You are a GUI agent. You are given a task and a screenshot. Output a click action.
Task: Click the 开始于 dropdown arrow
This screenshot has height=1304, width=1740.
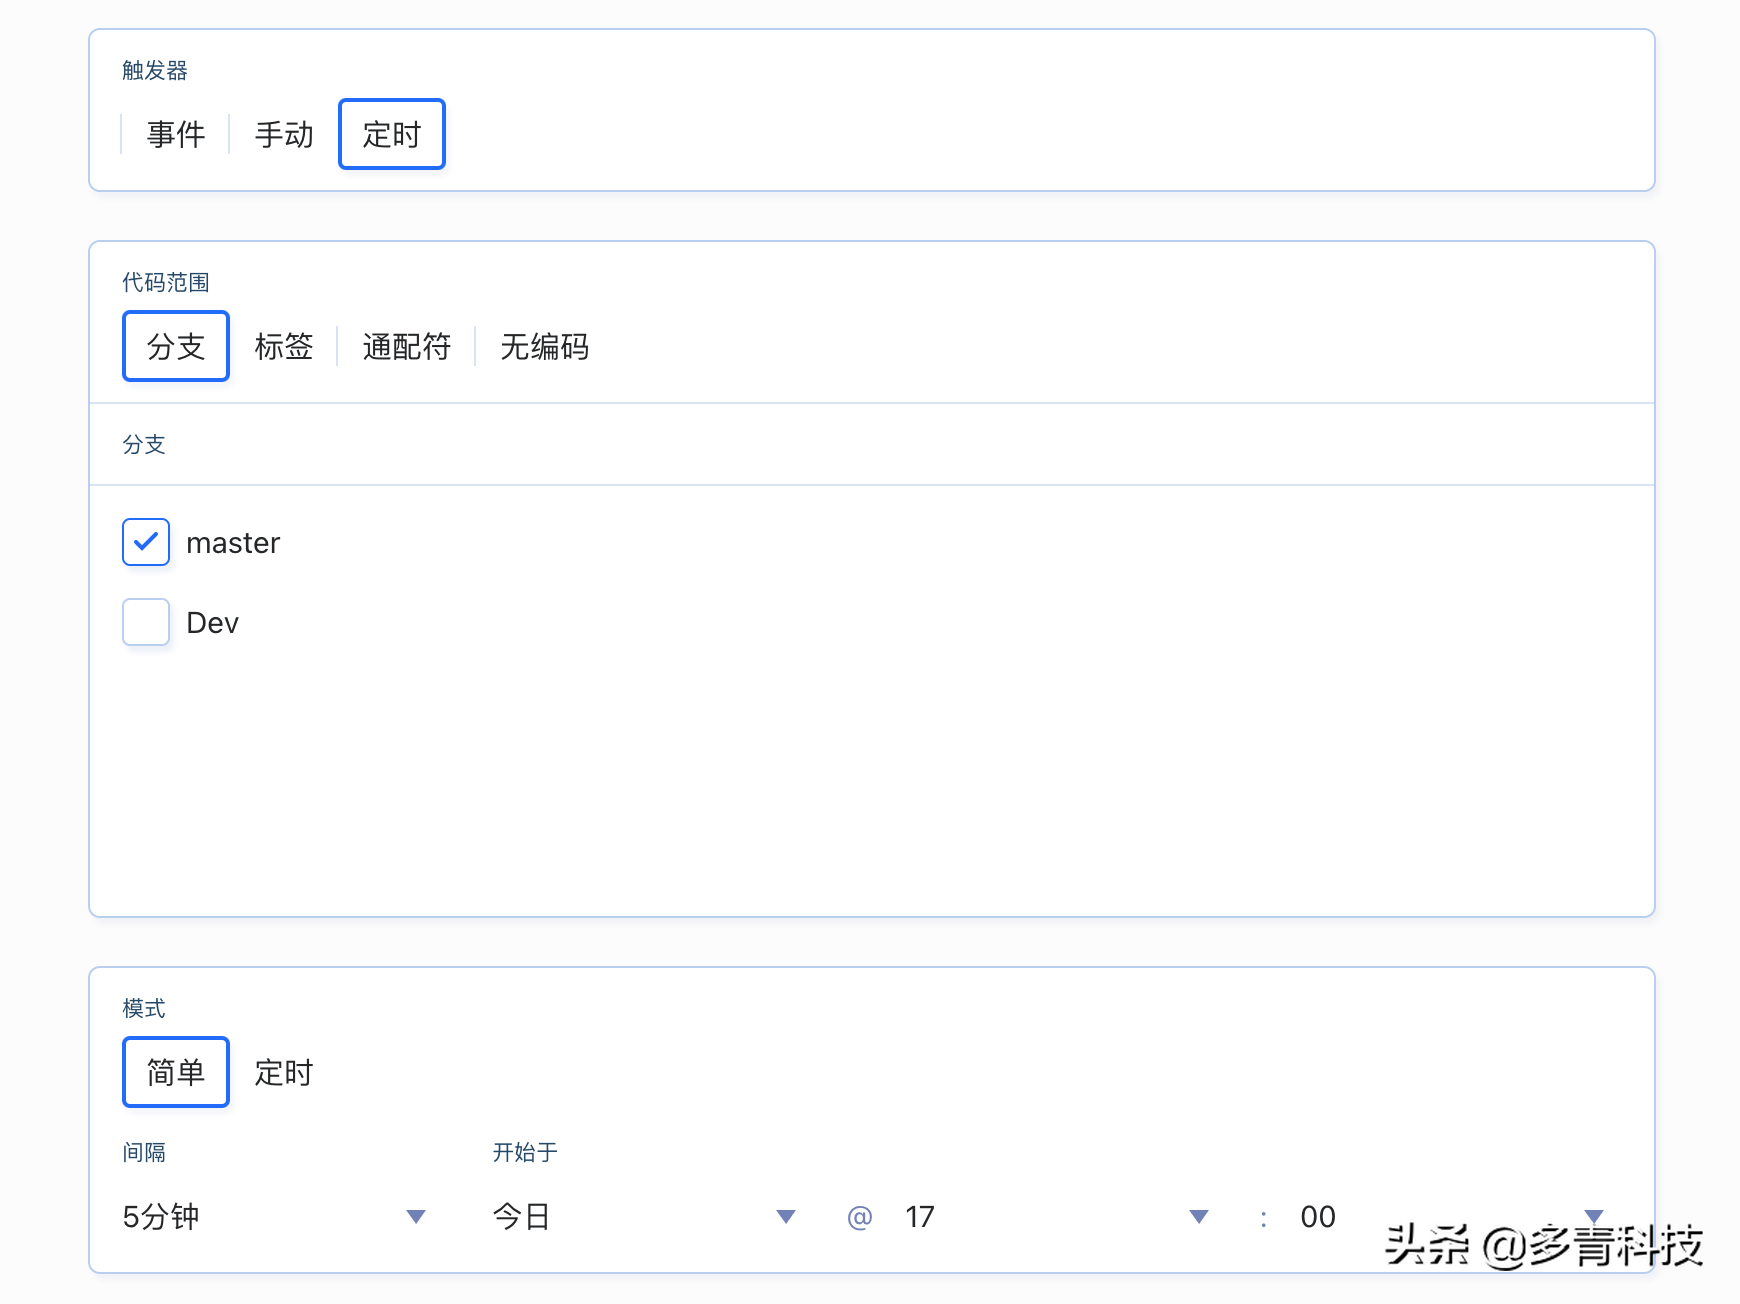(x=786, y=1215)
